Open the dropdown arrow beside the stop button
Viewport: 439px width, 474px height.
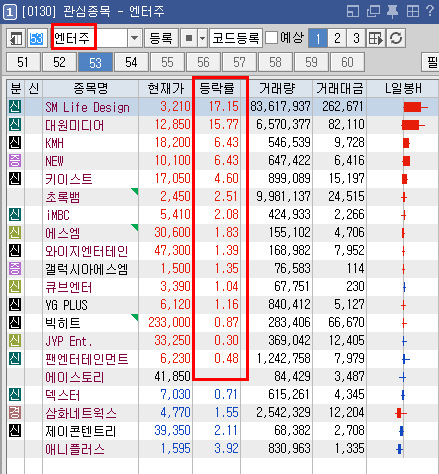click(203, 38)
